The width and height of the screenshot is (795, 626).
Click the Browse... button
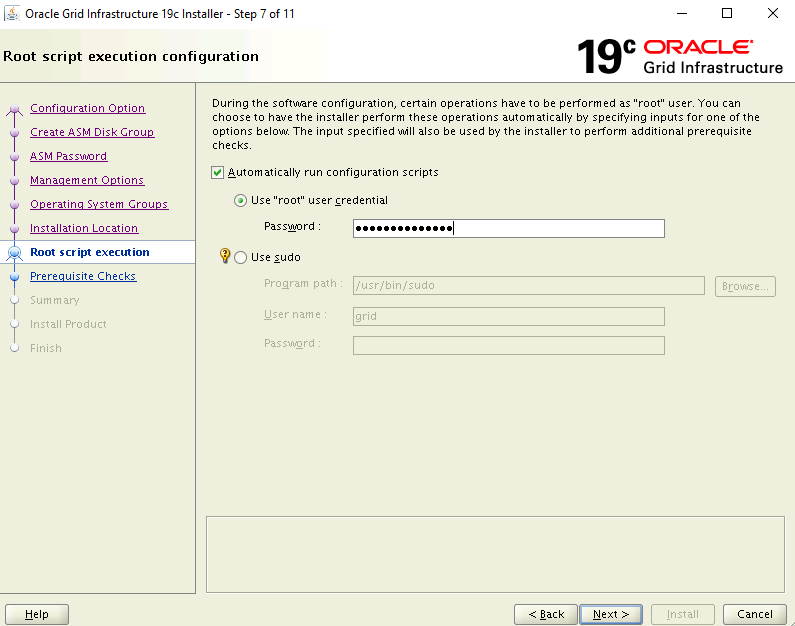745,286
